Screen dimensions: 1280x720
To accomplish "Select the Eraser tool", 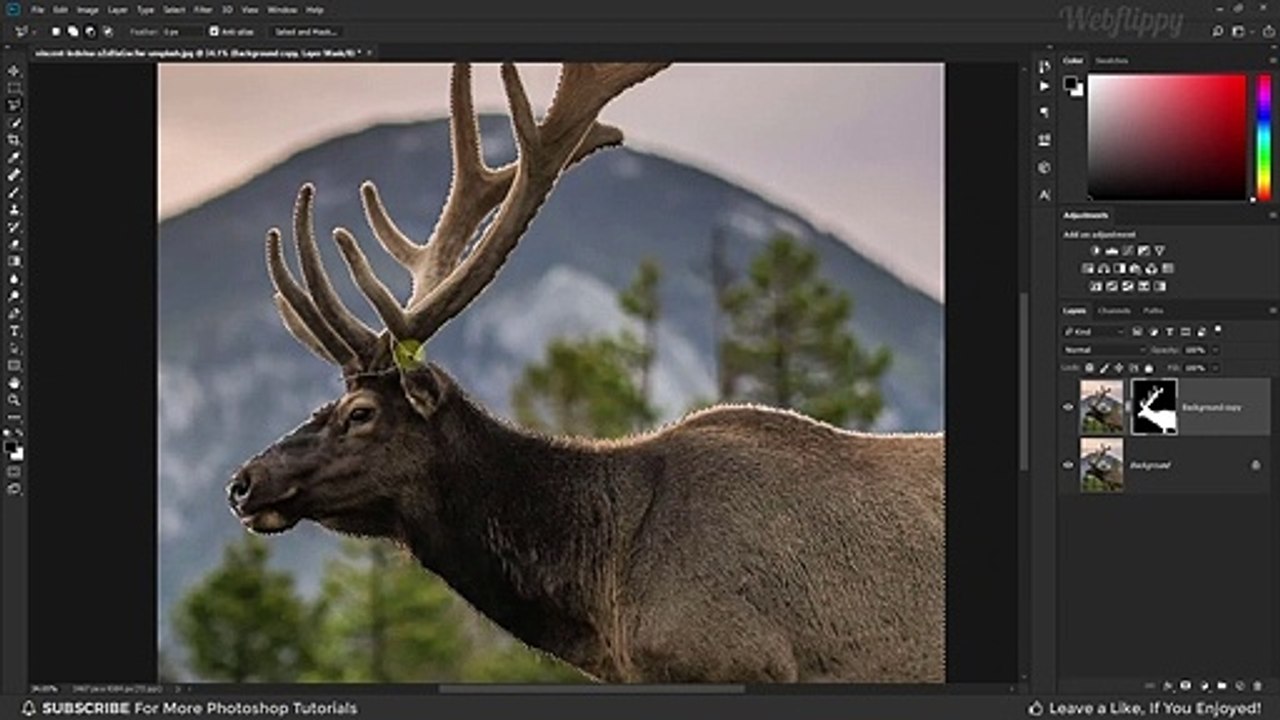I will 14,244.
